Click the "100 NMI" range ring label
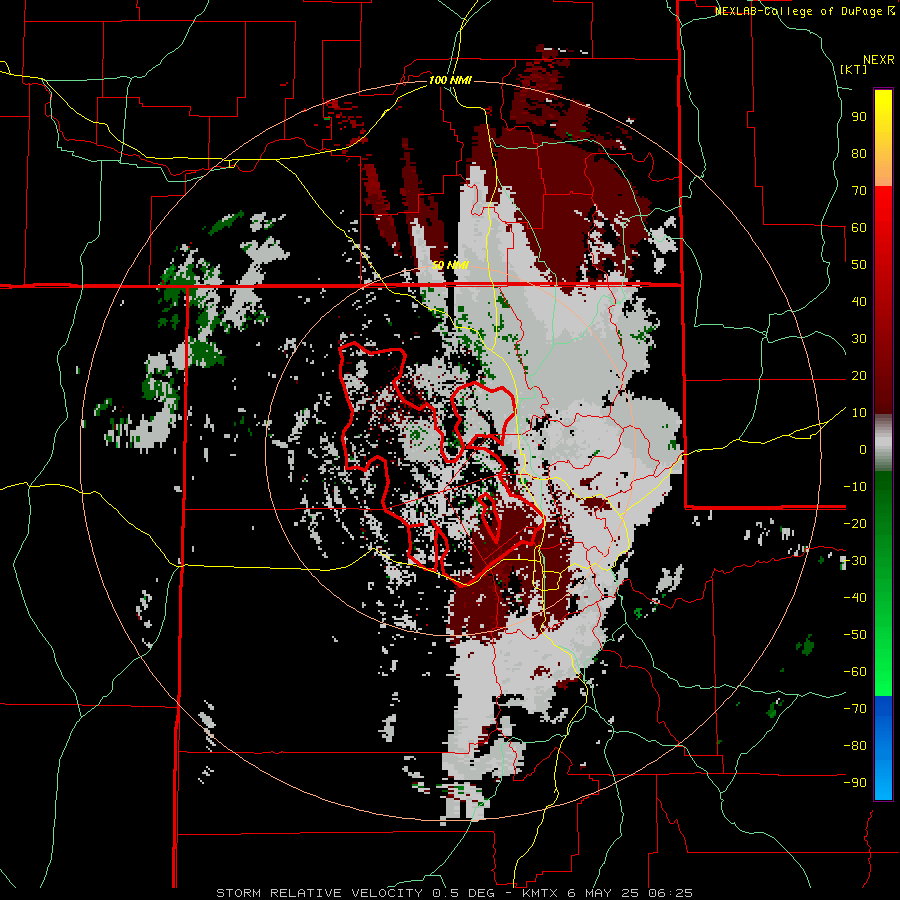This screenshot has width=900, height=900. pos(450,80)
